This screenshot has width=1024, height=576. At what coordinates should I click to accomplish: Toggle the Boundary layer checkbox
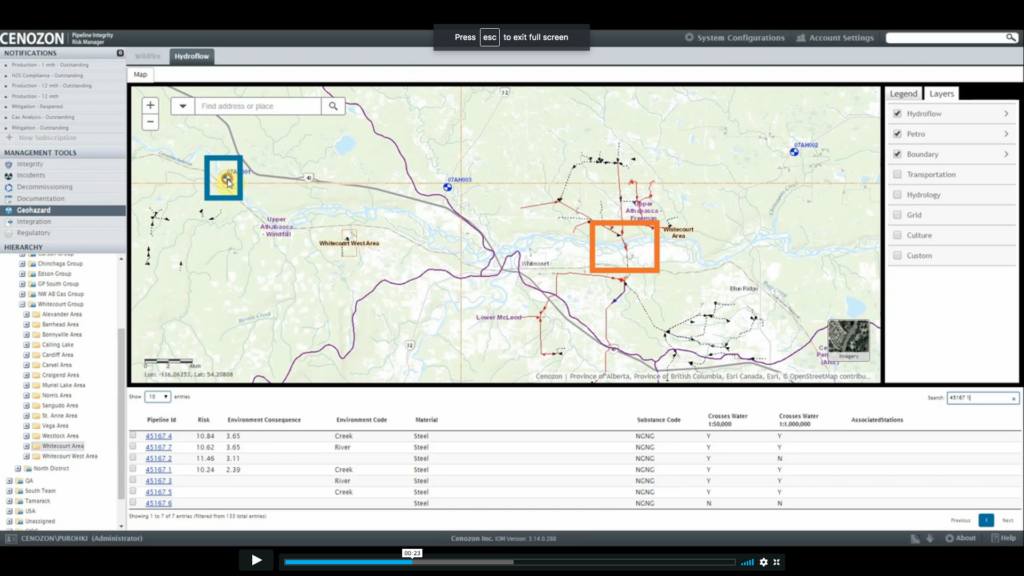[x=897, y=154]
